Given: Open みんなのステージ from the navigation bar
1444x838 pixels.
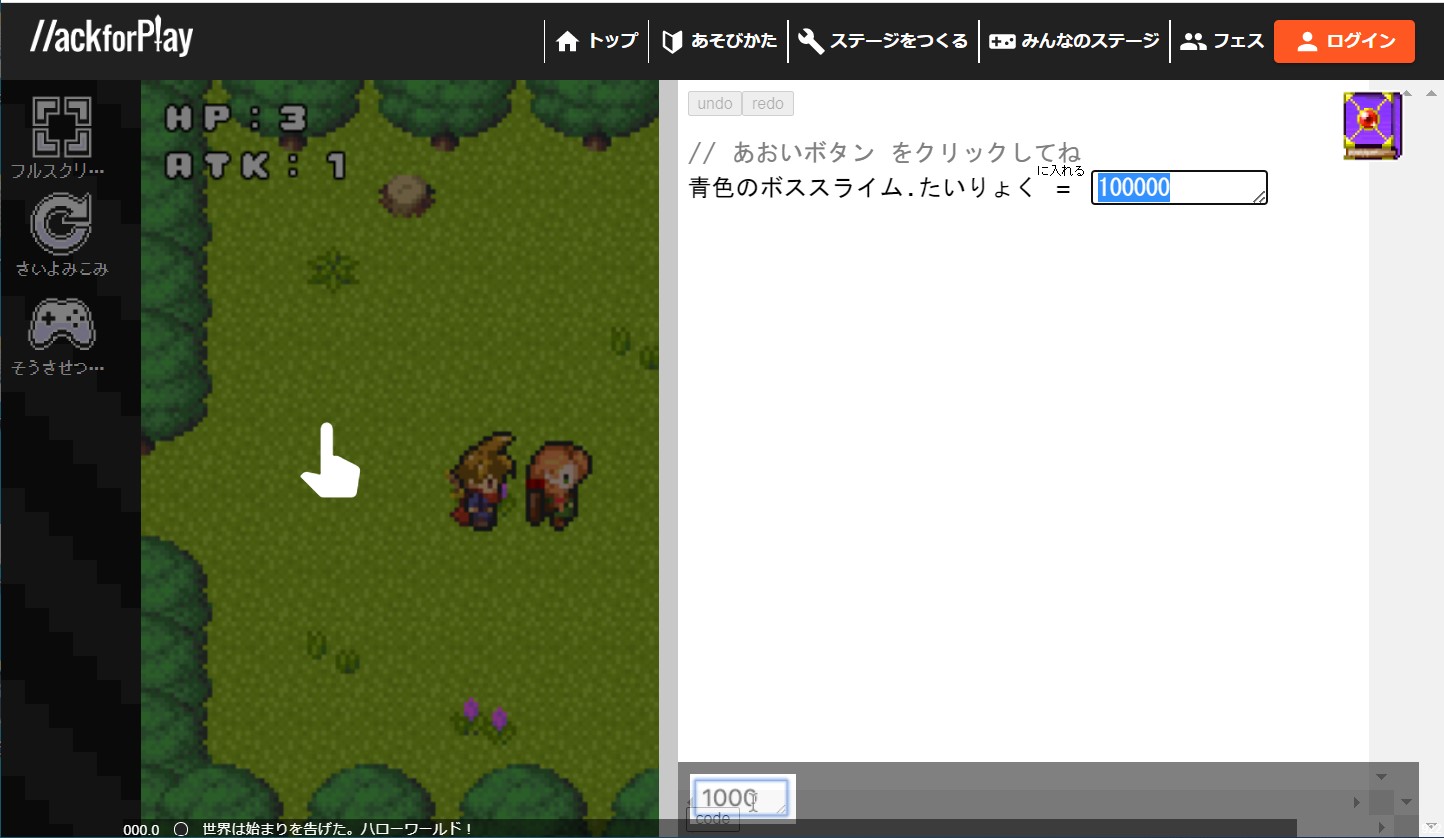Looking at the screenshot, I should pyautogui.click(x=1074, y=41).
